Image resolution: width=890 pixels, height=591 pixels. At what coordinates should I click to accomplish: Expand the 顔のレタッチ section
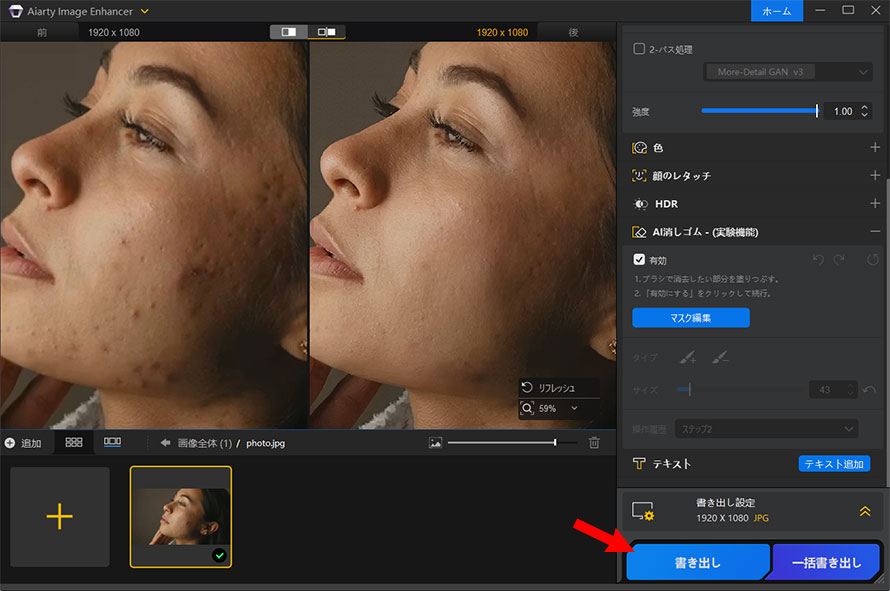pos(874,175)
